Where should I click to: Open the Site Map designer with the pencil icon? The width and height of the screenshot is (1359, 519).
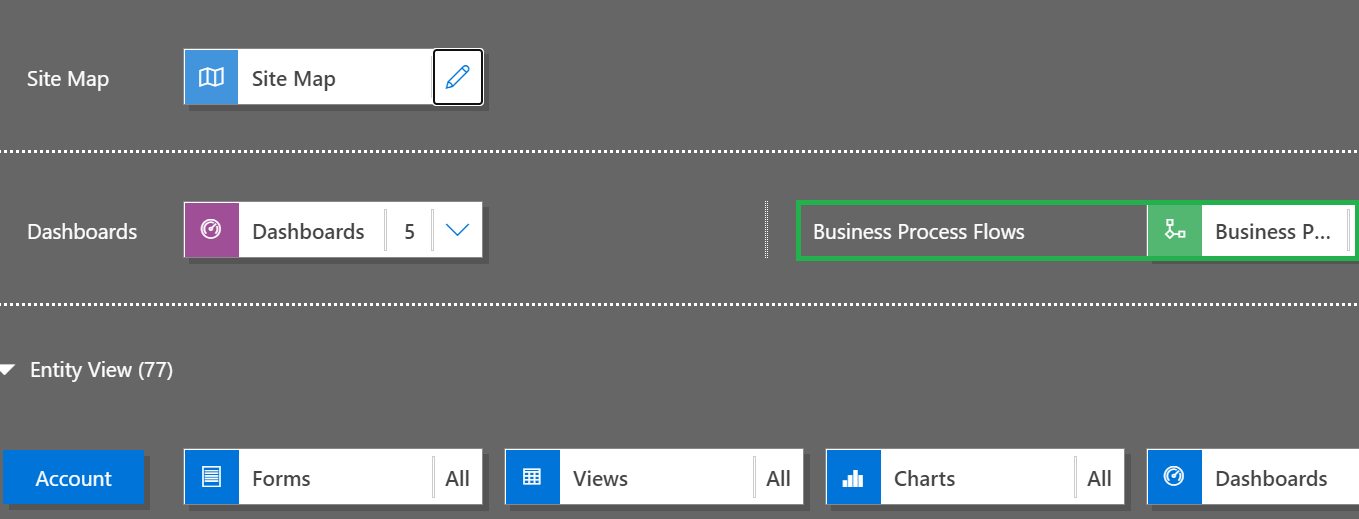pos(458,78)
